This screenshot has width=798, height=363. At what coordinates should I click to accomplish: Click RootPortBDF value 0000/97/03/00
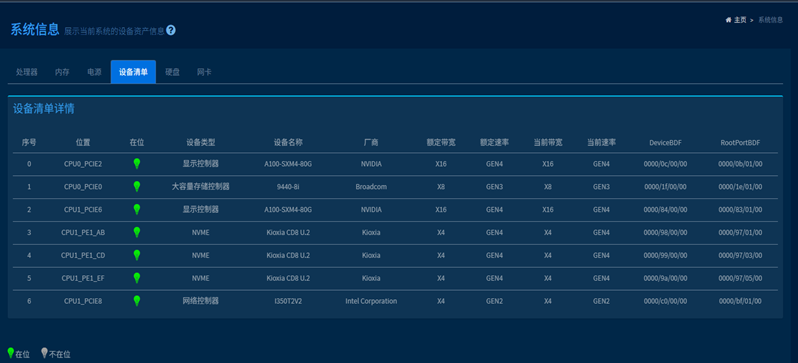point(740,256)
